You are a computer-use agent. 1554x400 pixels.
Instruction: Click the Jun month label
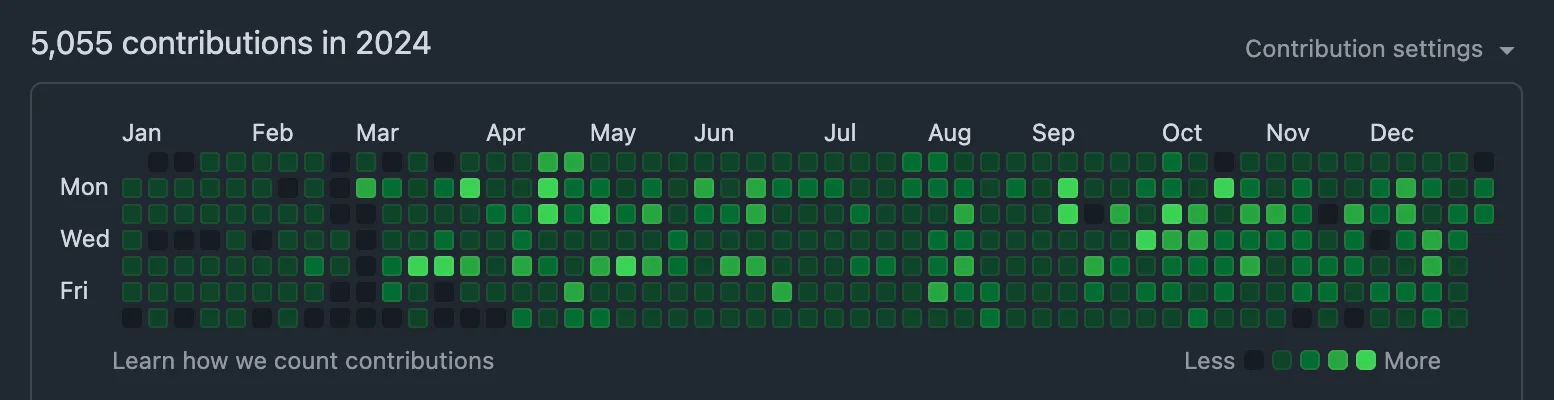714,133
